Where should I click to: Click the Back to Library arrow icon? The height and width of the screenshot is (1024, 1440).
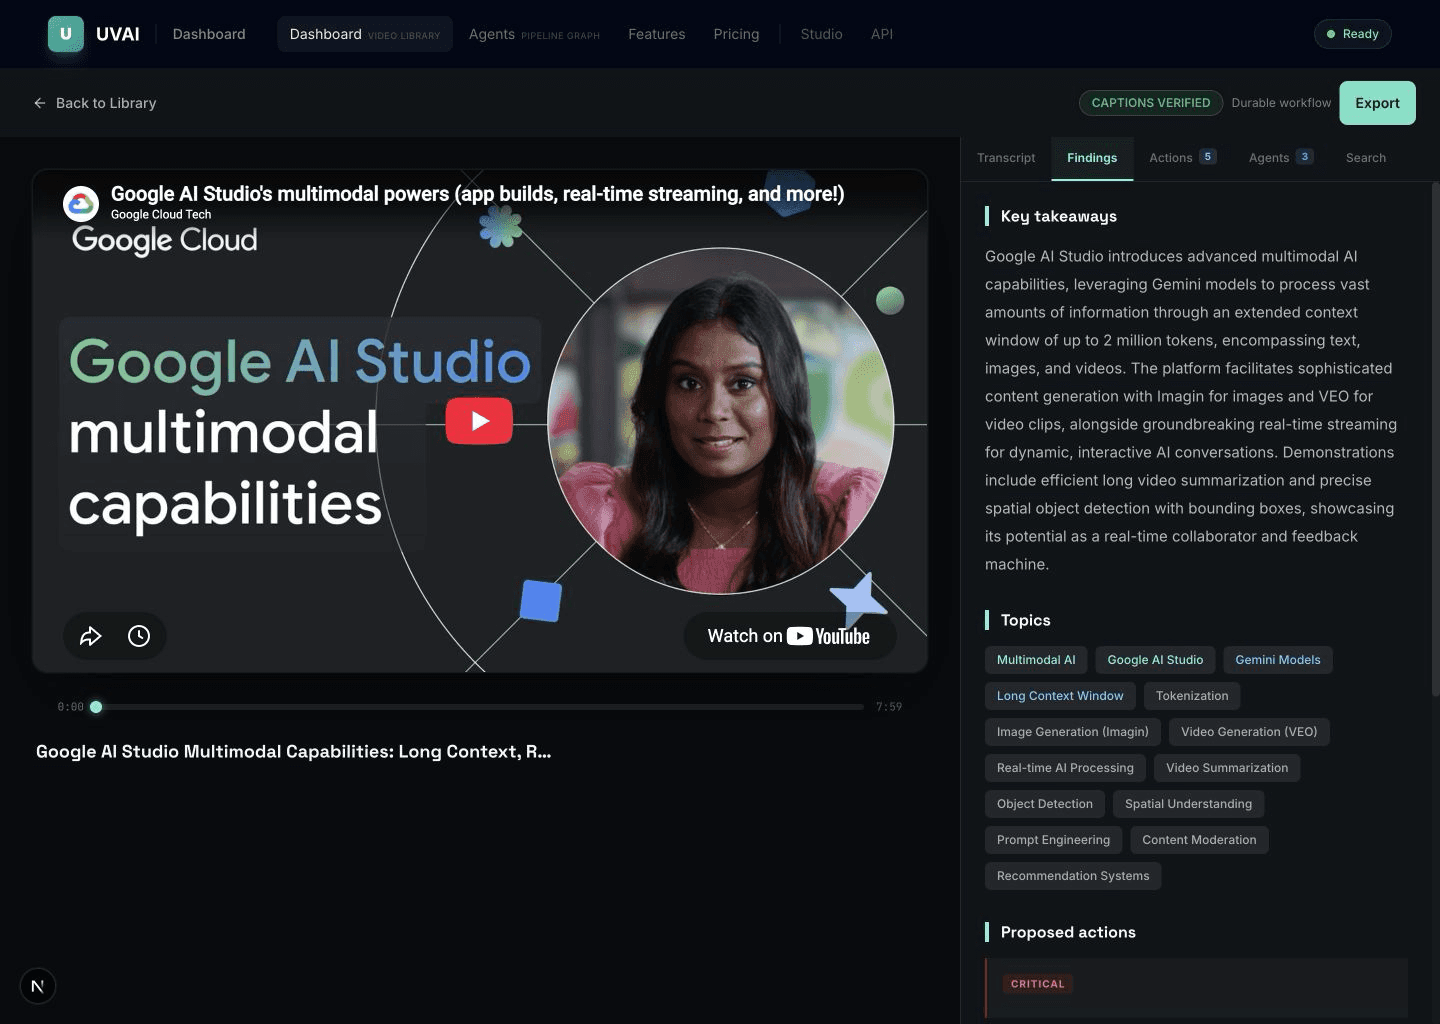(40, 103)
